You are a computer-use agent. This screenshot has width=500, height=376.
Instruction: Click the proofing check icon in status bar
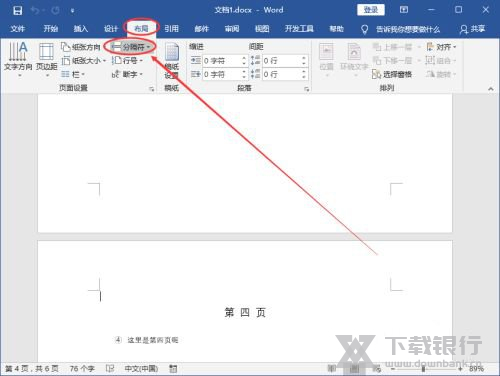pyautogui.click(x=110, y=369)
